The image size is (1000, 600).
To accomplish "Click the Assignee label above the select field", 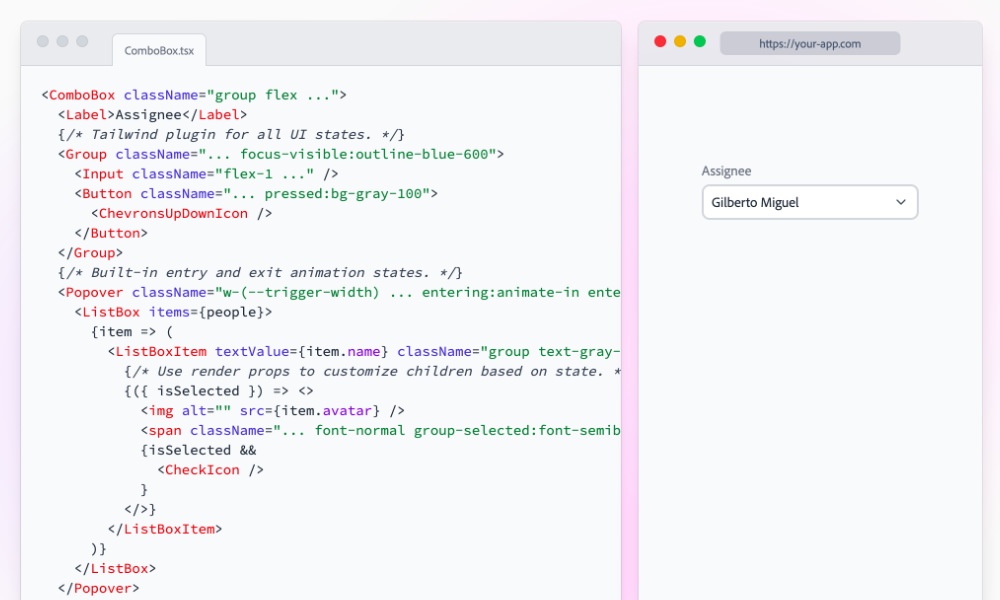I will coord(726,170).
